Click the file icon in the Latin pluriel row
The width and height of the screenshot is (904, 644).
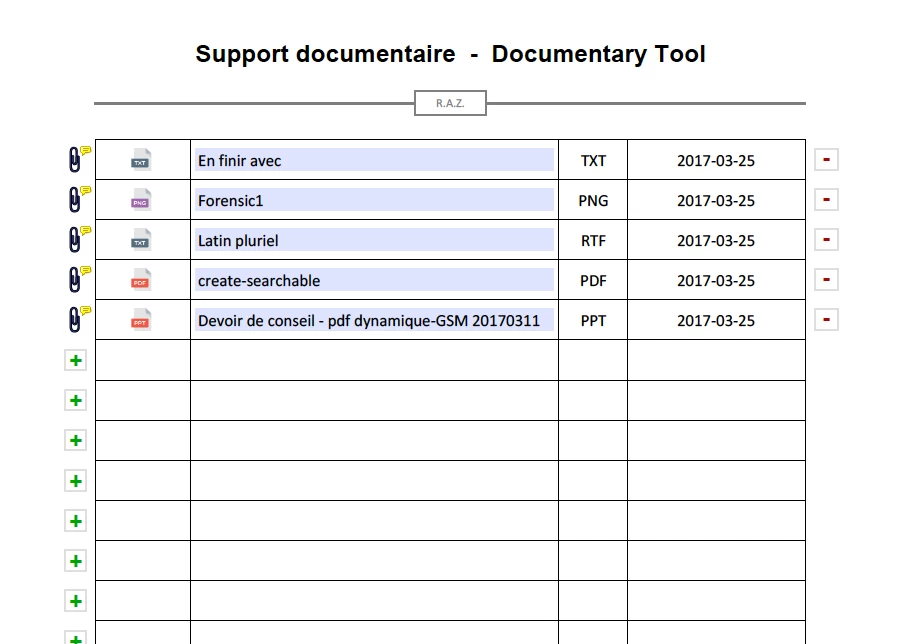pos(141,240)
